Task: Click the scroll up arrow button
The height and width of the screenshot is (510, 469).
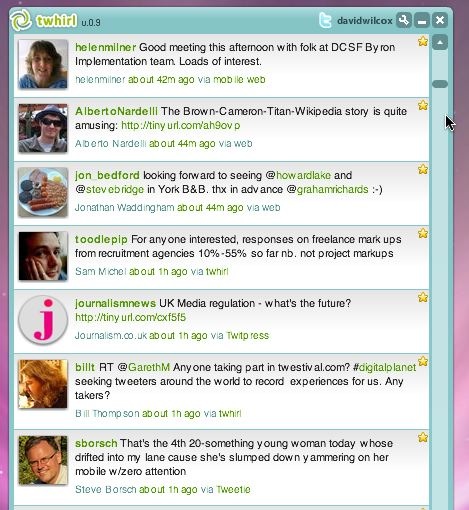Action: pos(440,42)
